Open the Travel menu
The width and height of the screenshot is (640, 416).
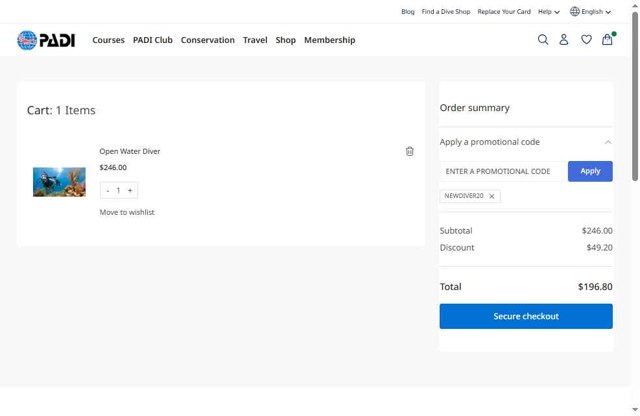[x=255, y=40]
